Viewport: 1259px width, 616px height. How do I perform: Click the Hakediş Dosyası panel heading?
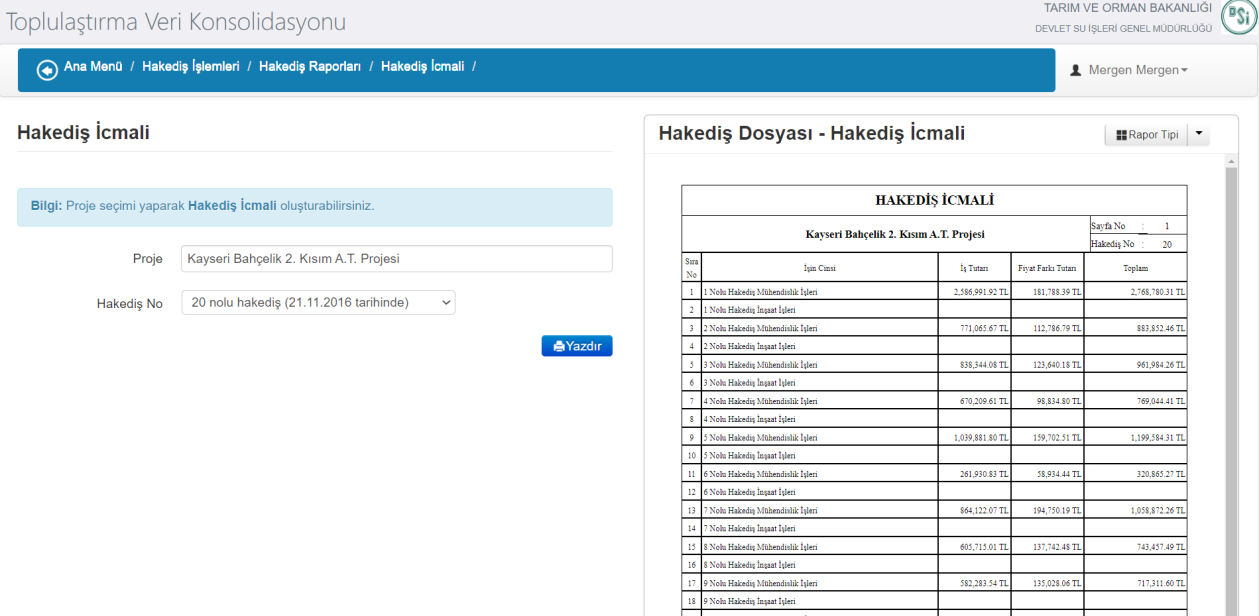[811, 133]
